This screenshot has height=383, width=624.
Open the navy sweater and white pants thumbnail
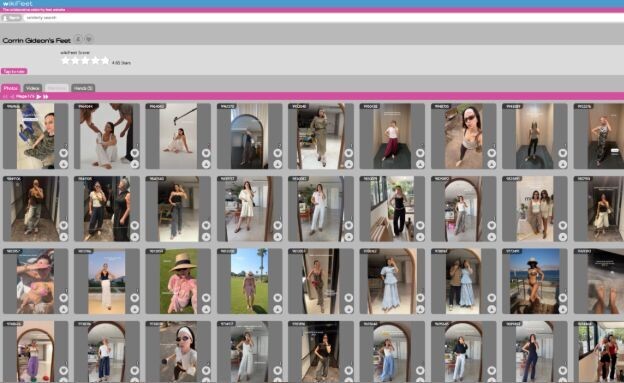coord(463,352)
